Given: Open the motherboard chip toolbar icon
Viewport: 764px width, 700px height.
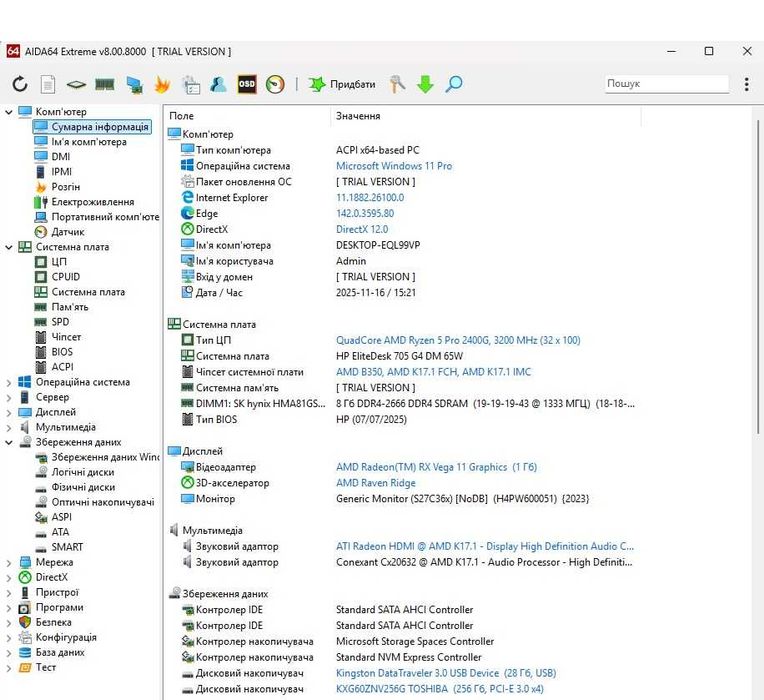Looking at the screenshot, I should tap(76, 85).
